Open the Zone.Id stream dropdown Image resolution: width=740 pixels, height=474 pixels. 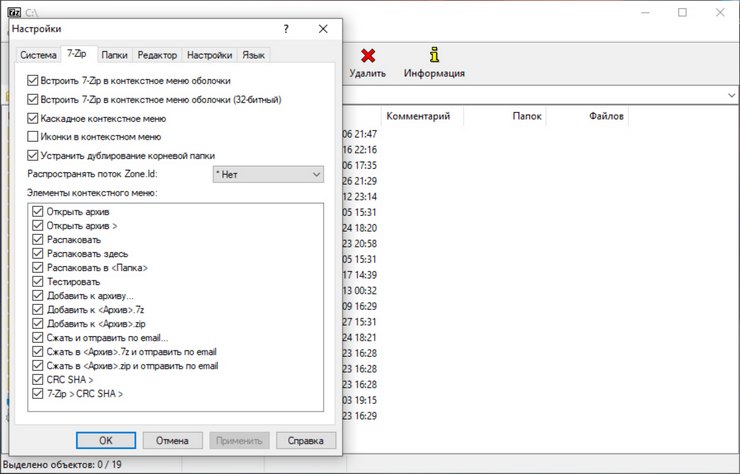(x=267, y=175)
